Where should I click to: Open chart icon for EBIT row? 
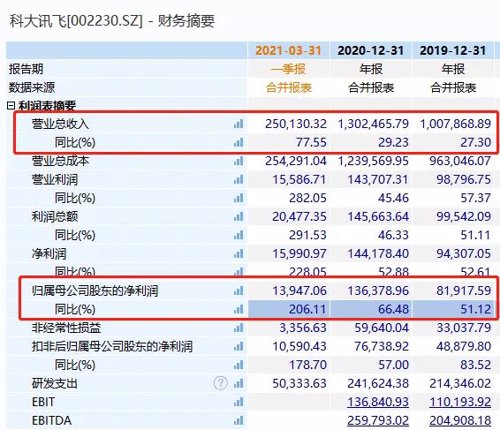click(x=238, y=402)
